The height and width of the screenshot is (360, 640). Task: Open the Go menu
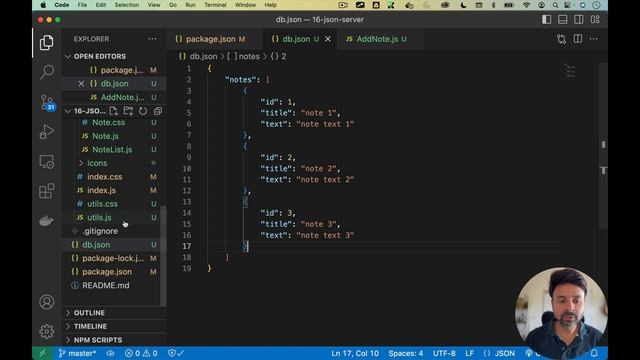pyautogui.click(x=173, y=5)
